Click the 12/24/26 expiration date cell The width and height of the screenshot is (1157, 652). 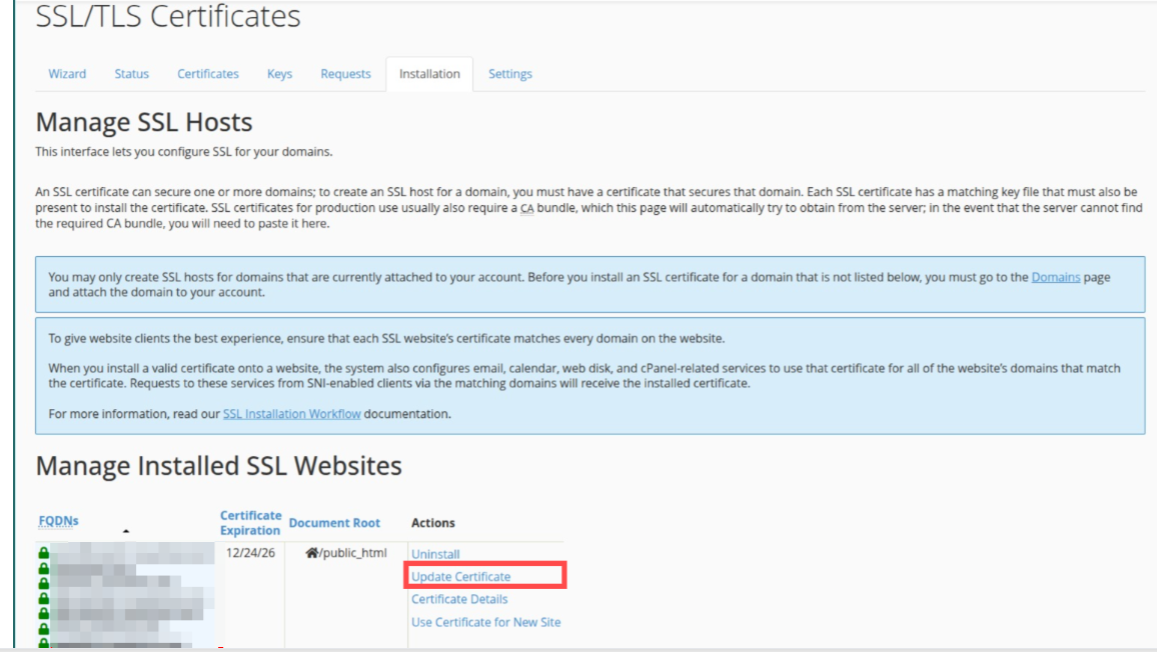250,552
